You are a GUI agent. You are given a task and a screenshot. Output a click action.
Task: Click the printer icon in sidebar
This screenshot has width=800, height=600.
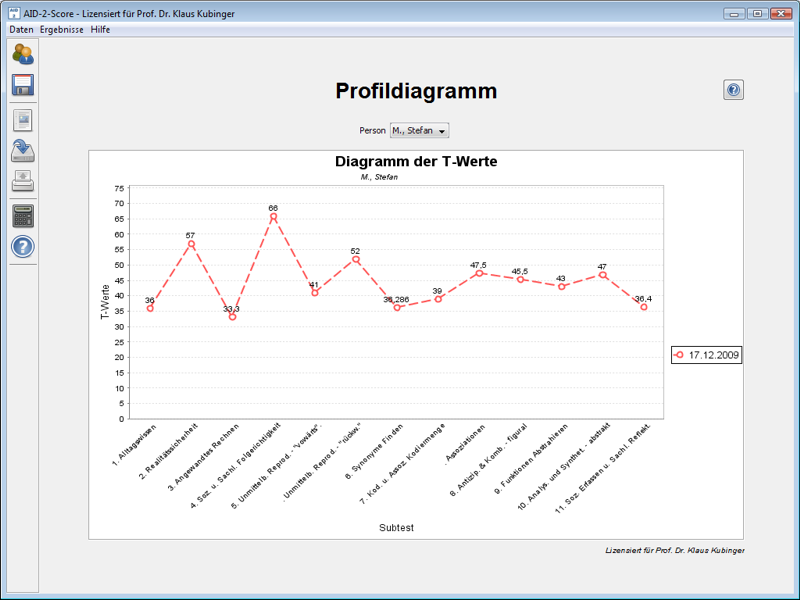[x=23, y=181]
